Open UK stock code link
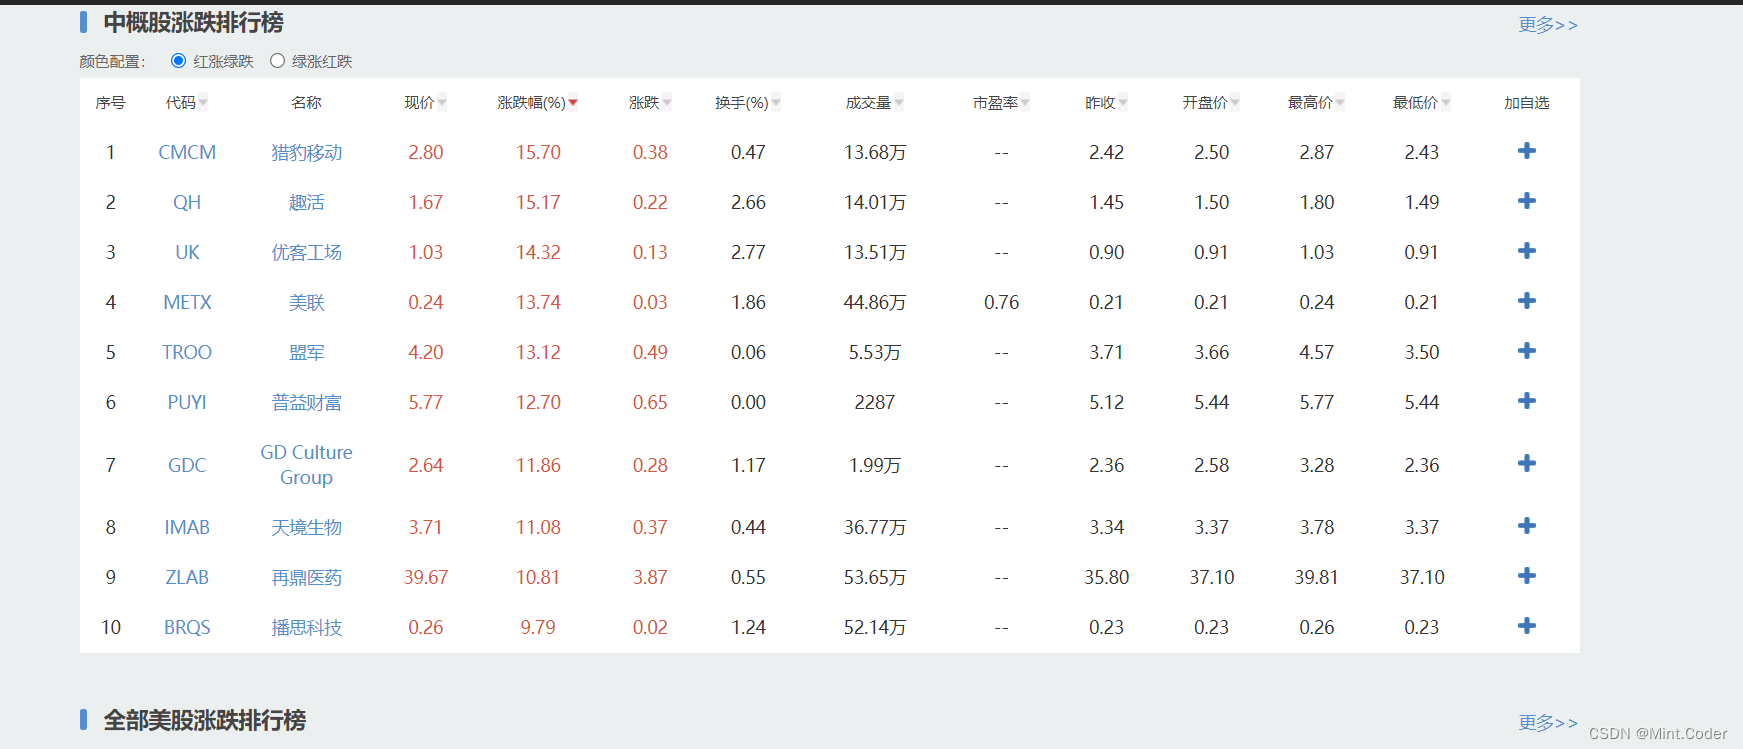 [x=187, y=252]
